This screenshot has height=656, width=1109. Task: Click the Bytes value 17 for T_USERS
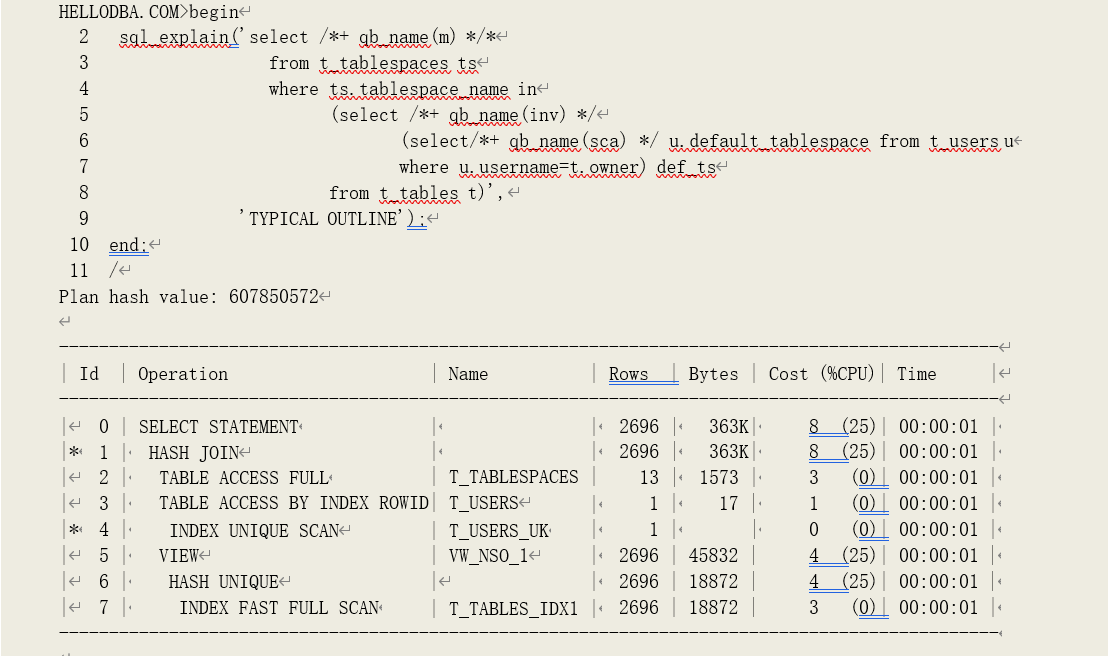[x=728, y=504]
